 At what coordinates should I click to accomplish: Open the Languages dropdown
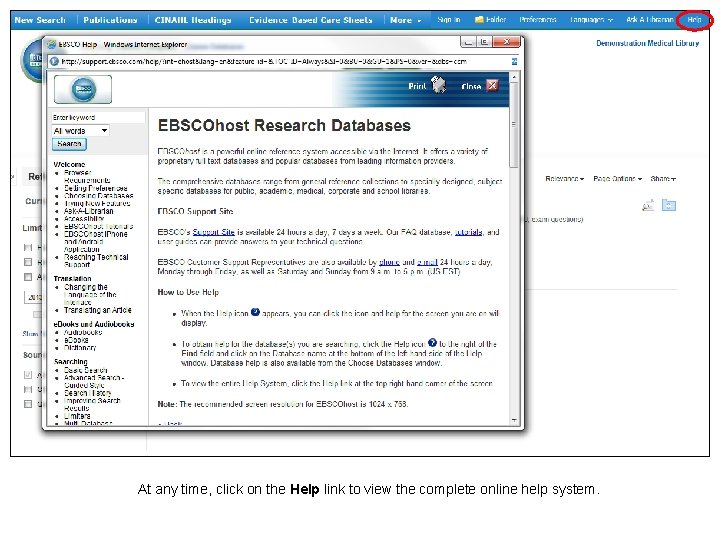(x=591, y=20)
